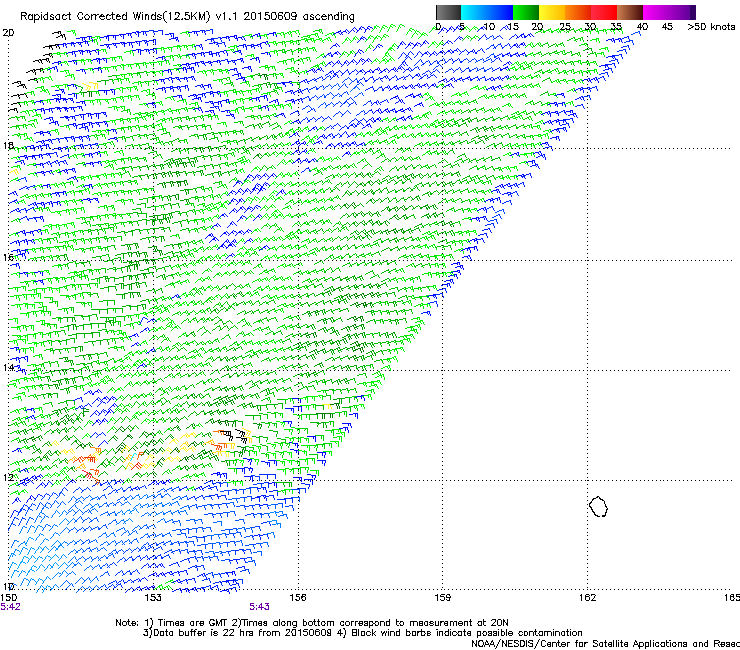The width and height of the screenshot is (740, 650).
Task: Click the brown 35-40 knots legend swatch
Action: pos(630,12)
